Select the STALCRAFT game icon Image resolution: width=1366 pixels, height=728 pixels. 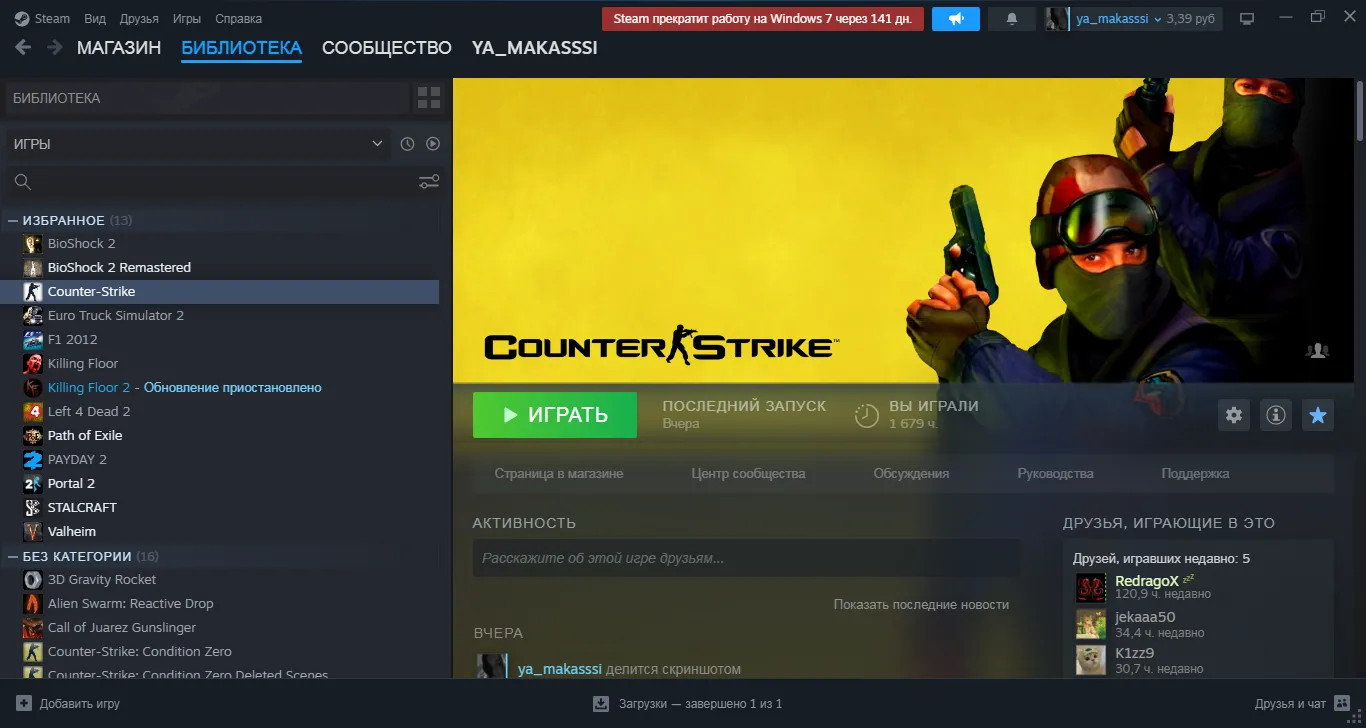point(33,507)
